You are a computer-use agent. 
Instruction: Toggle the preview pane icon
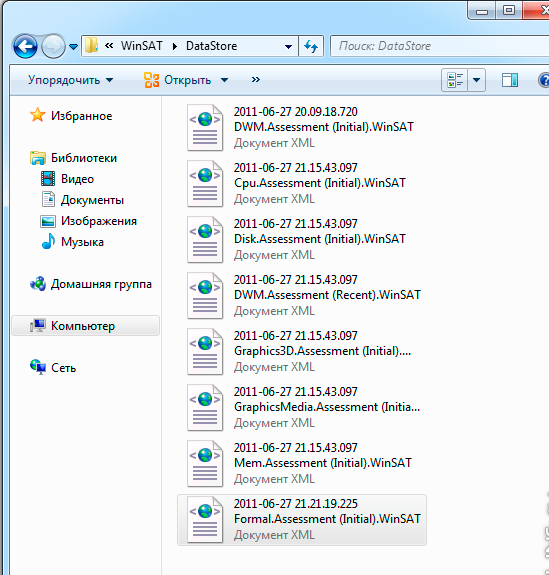[x=509, y=80]
